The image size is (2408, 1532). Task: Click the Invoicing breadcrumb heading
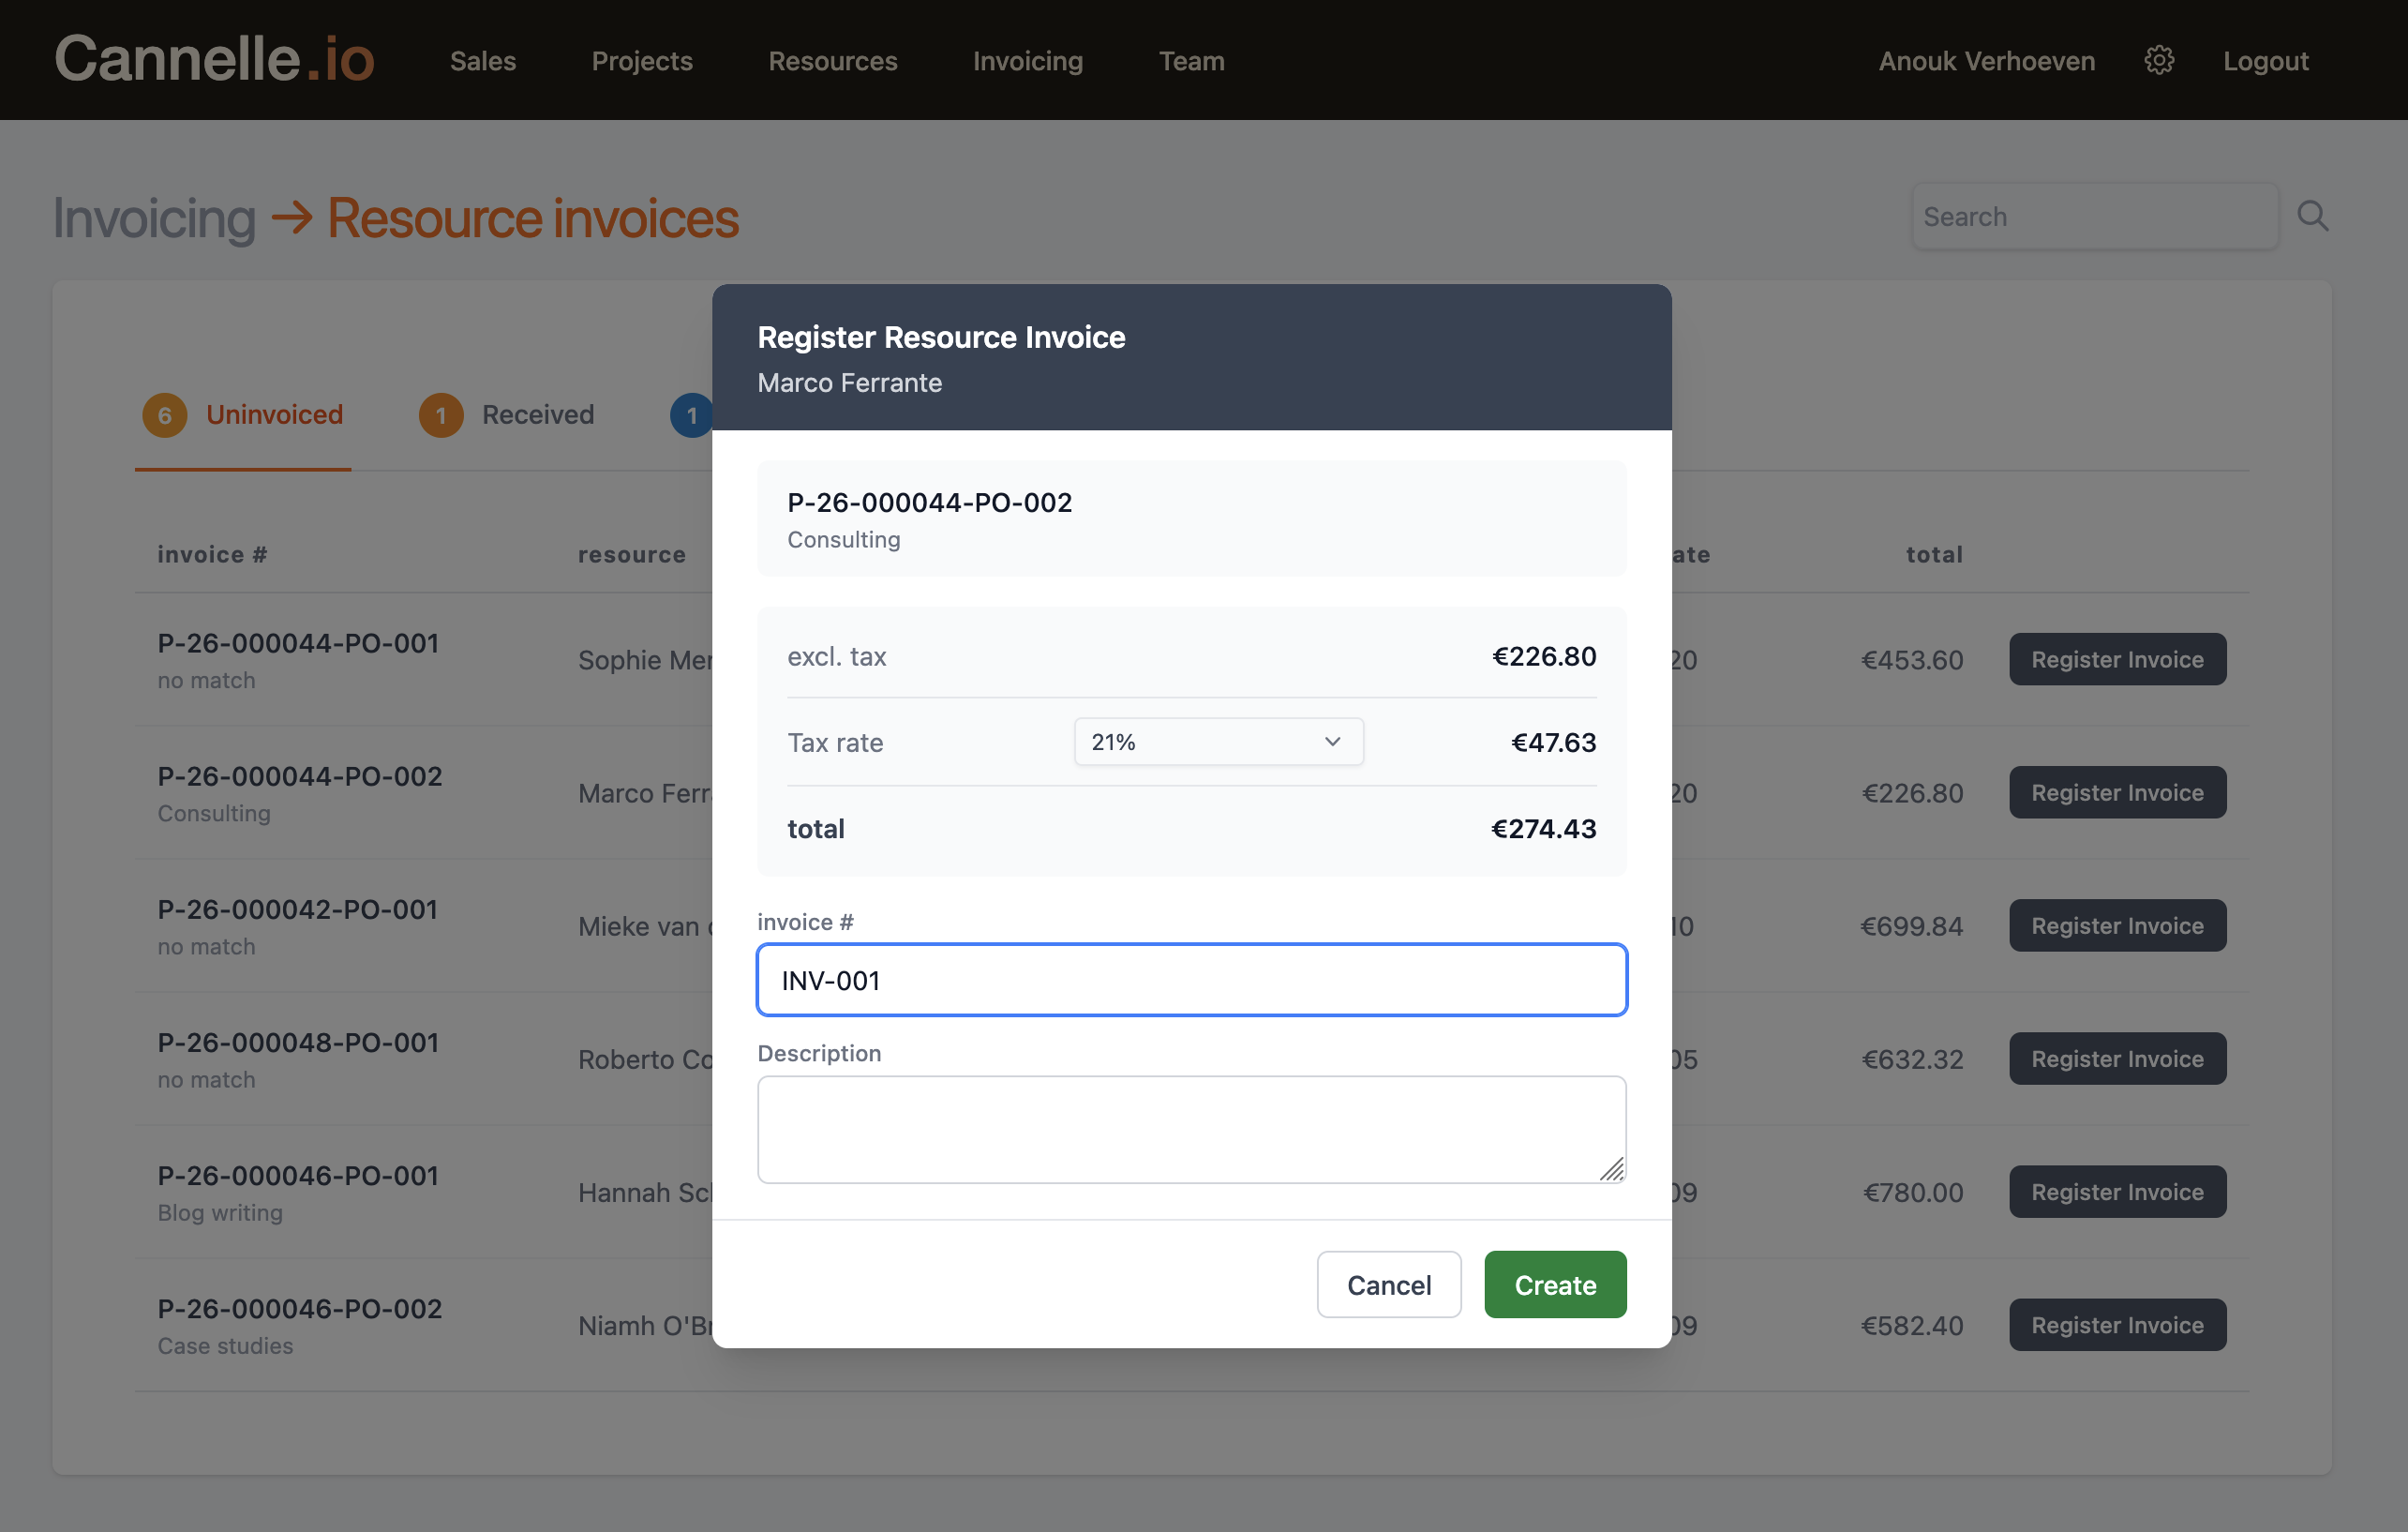[154, 218]
